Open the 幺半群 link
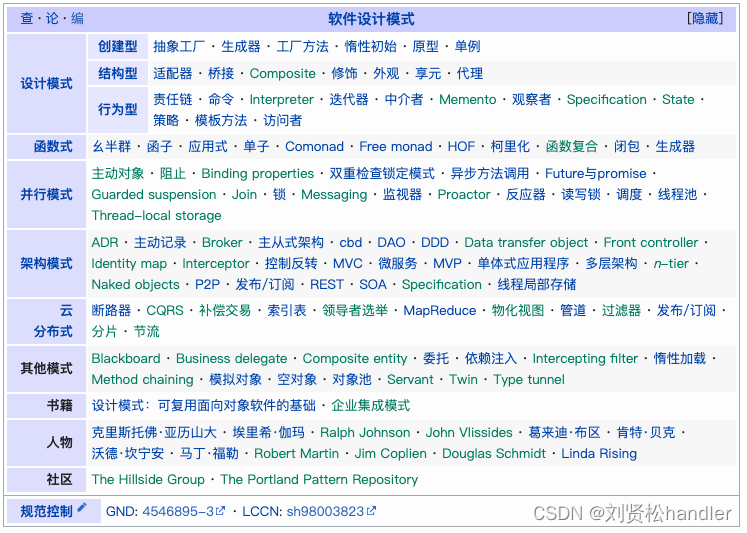The height and width of the screenshot is (533, 747). 111,147
